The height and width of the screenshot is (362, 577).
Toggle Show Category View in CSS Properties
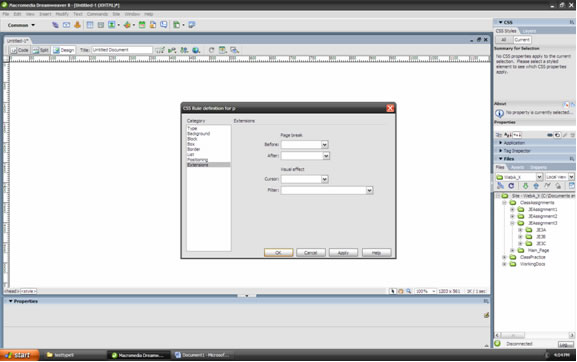[x=499, y=135]
